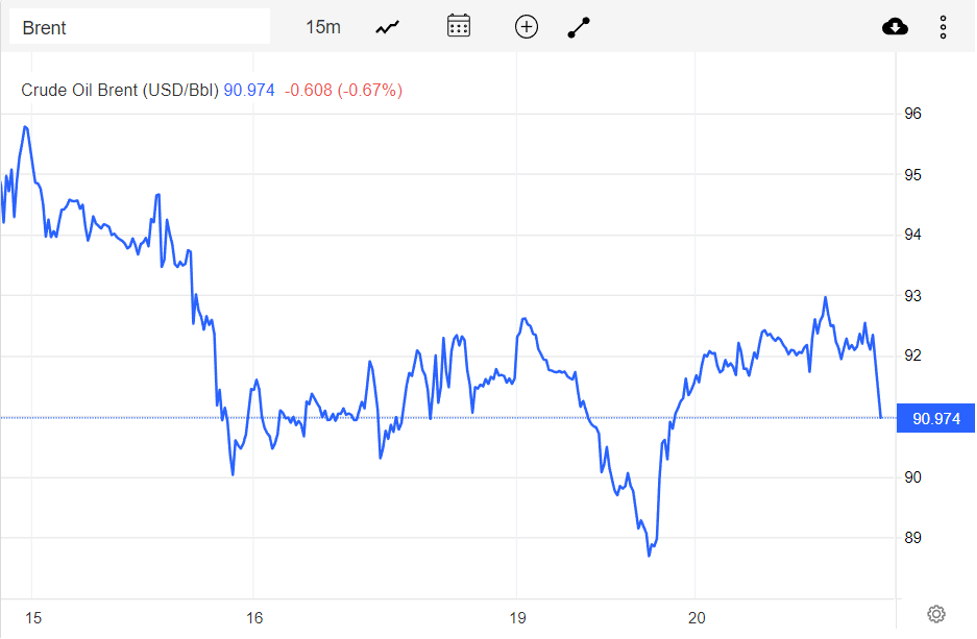This screenshot has height=639, width=977.
Task: Click the 96 label on price axis
Action: pyautogui.click(x=913, y=114)
